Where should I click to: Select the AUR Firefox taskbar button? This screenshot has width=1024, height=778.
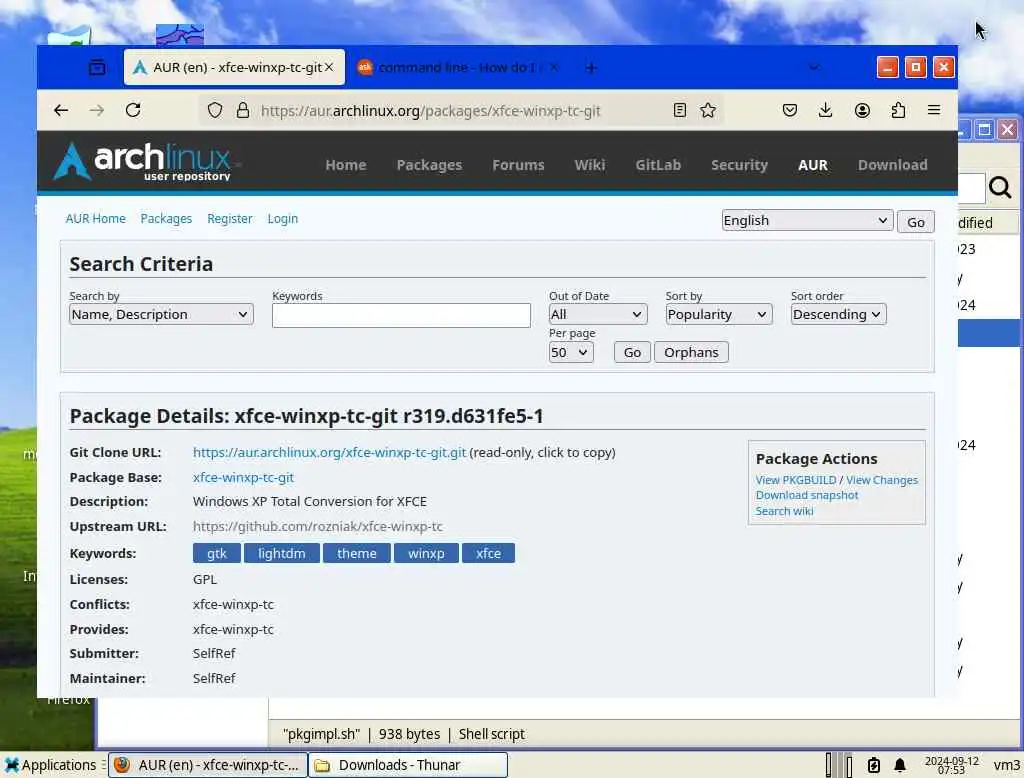(208, 765)
